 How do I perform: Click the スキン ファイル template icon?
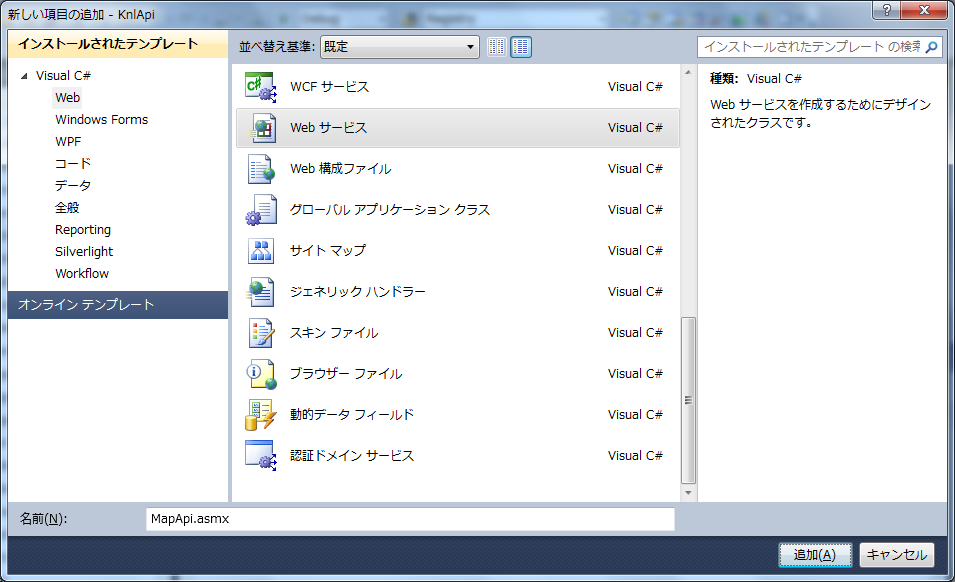pyautogui.click(x=260, y=333)
